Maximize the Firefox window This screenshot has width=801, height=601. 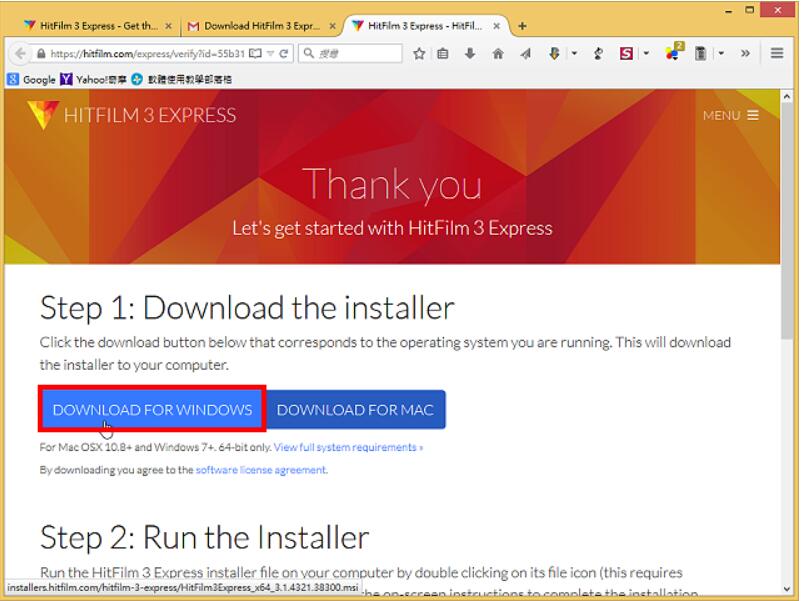[x=749, y=10]
